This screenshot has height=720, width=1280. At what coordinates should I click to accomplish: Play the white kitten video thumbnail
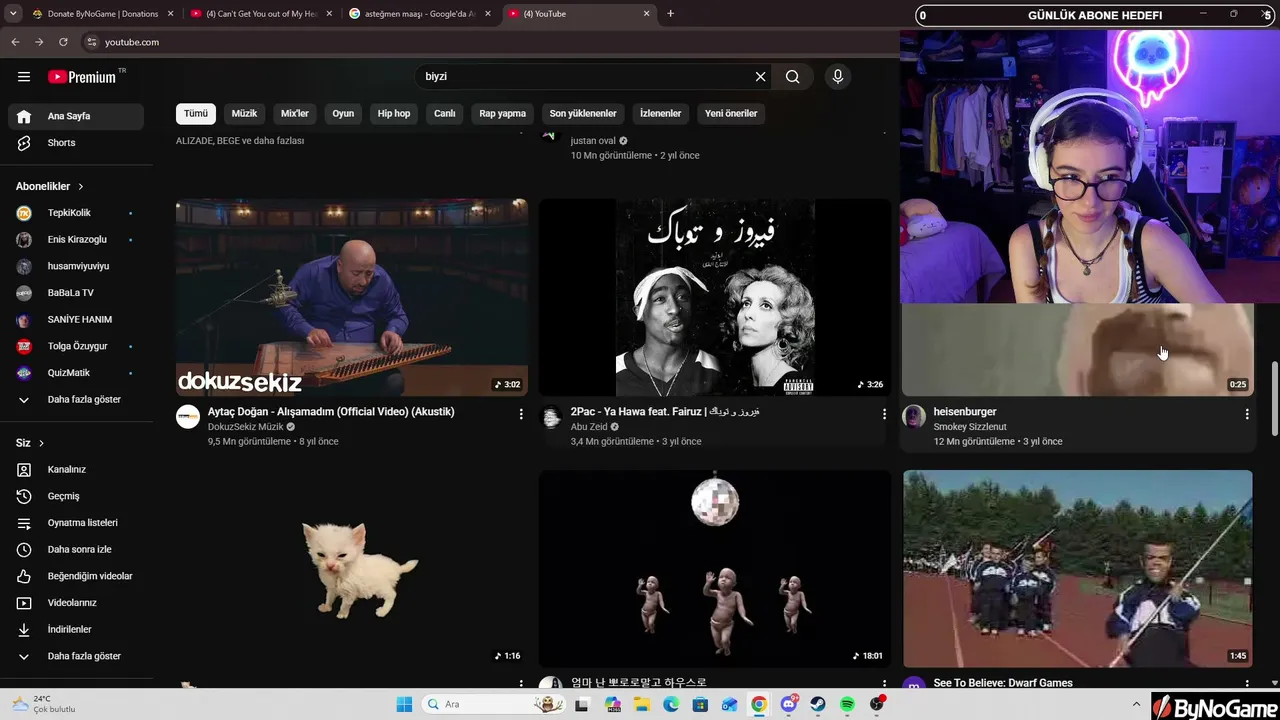coord(352,568)
